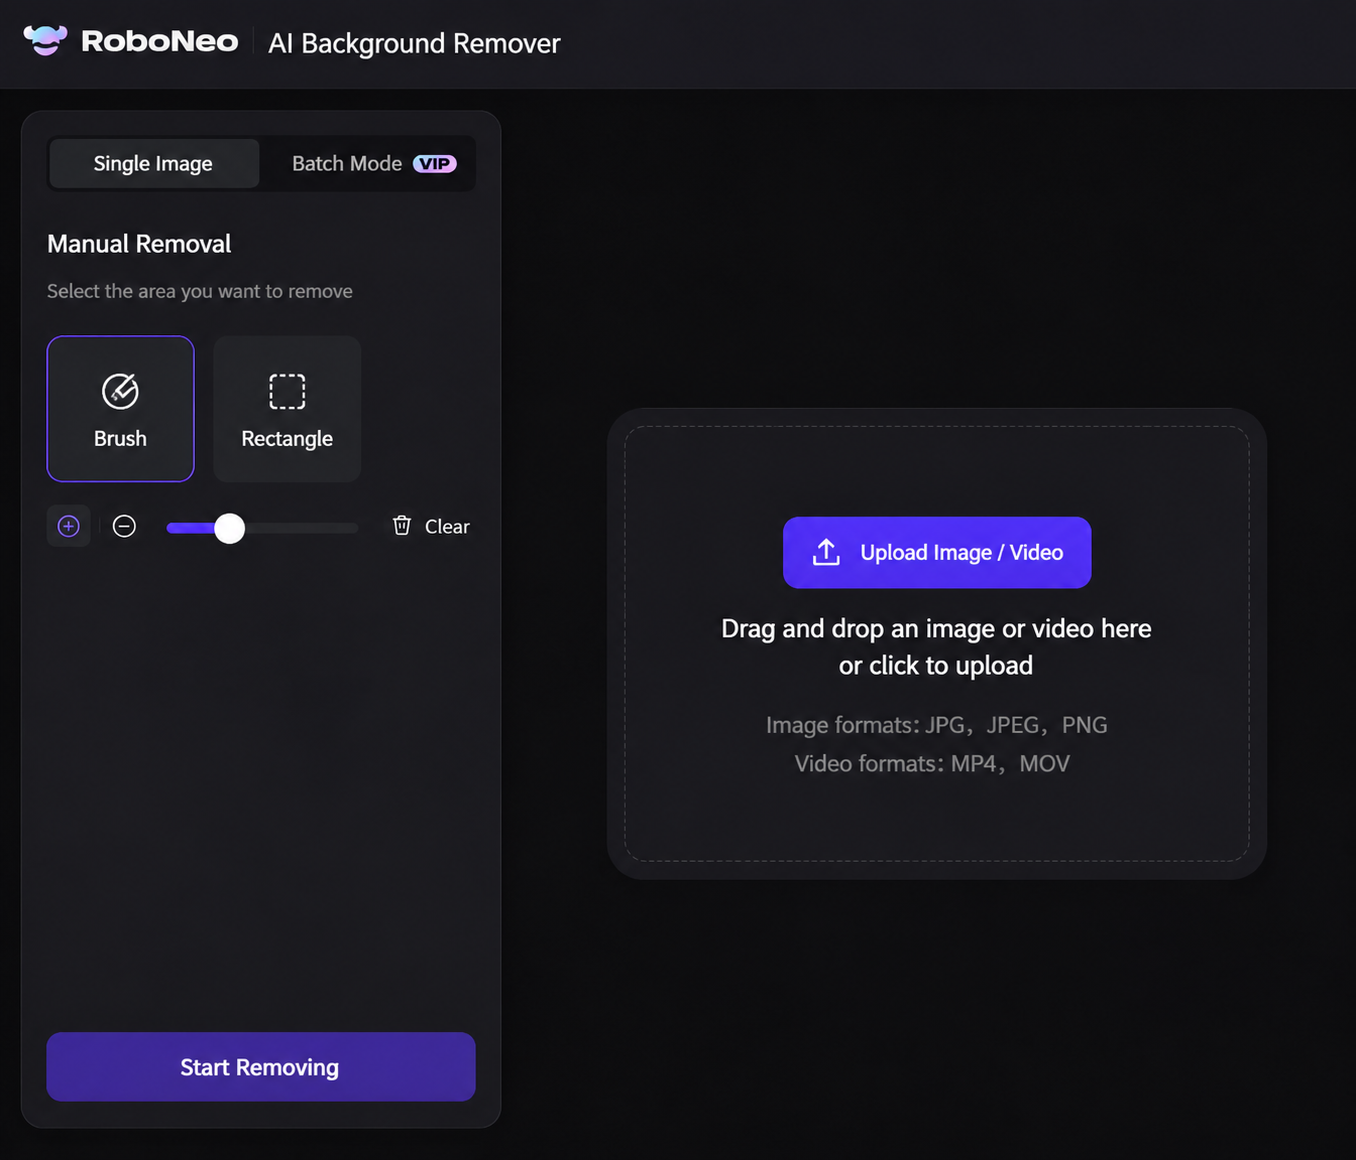Click the drag and drop upload text
The image size is (1356, 1160).
point(936,647)
